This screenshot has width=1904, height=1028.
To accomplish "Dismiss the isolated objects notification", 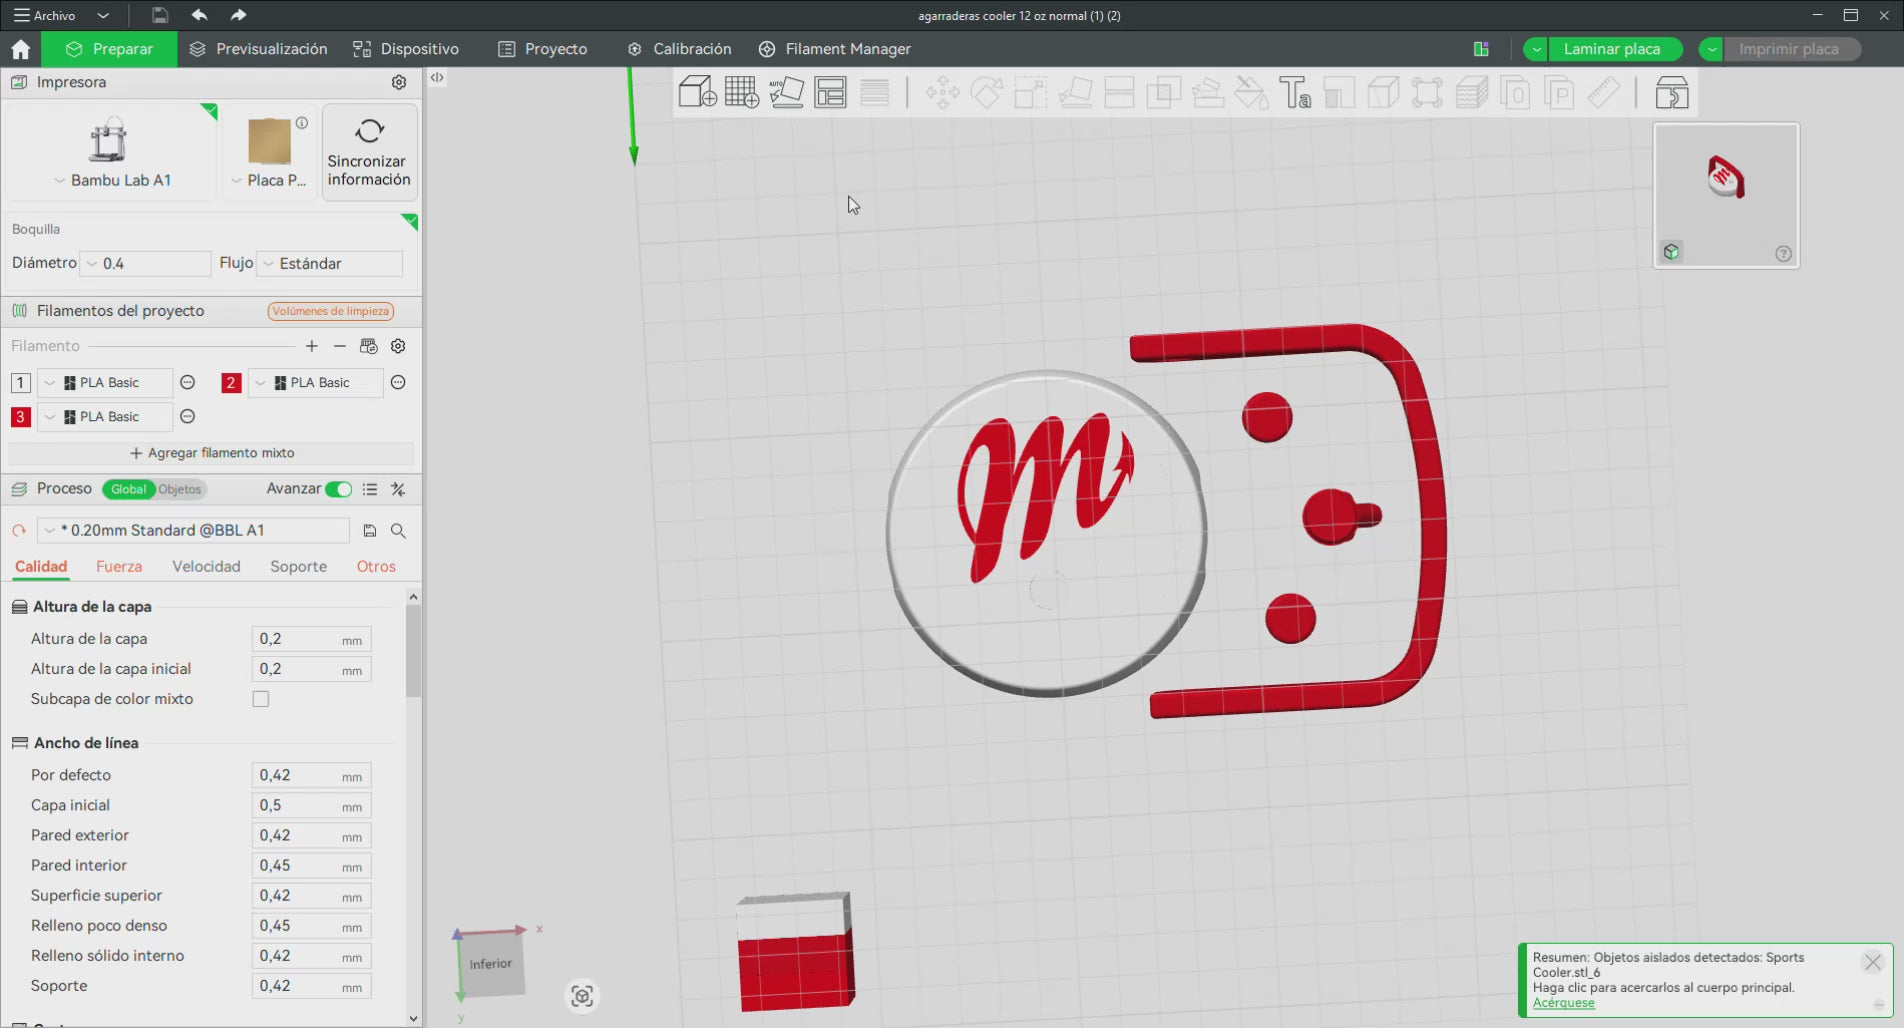I will point(1873,962).
